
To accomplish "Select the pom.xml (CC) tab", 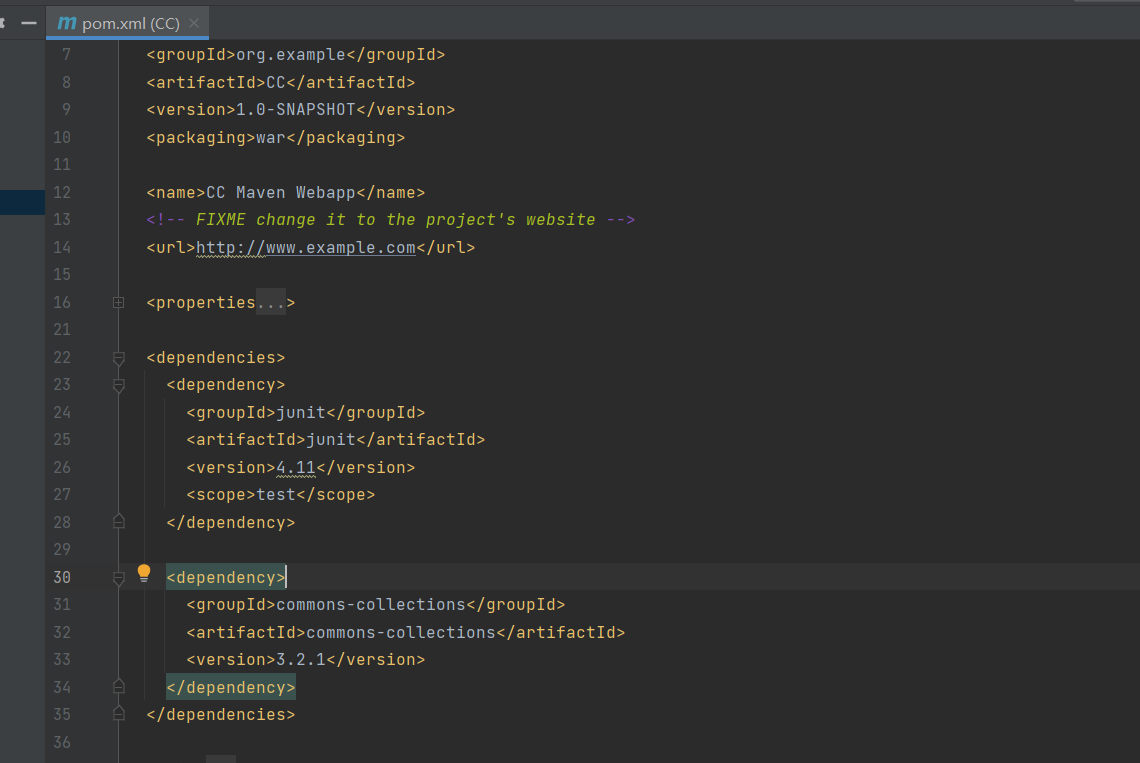I will click(x=130, y=23).
